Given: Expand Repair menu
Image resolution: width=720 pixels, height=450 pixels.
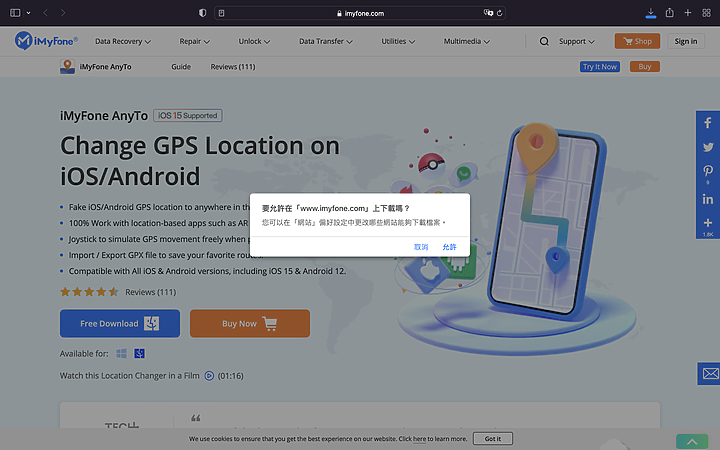Looking at the screenshot, I should click(x=194, y=41).
